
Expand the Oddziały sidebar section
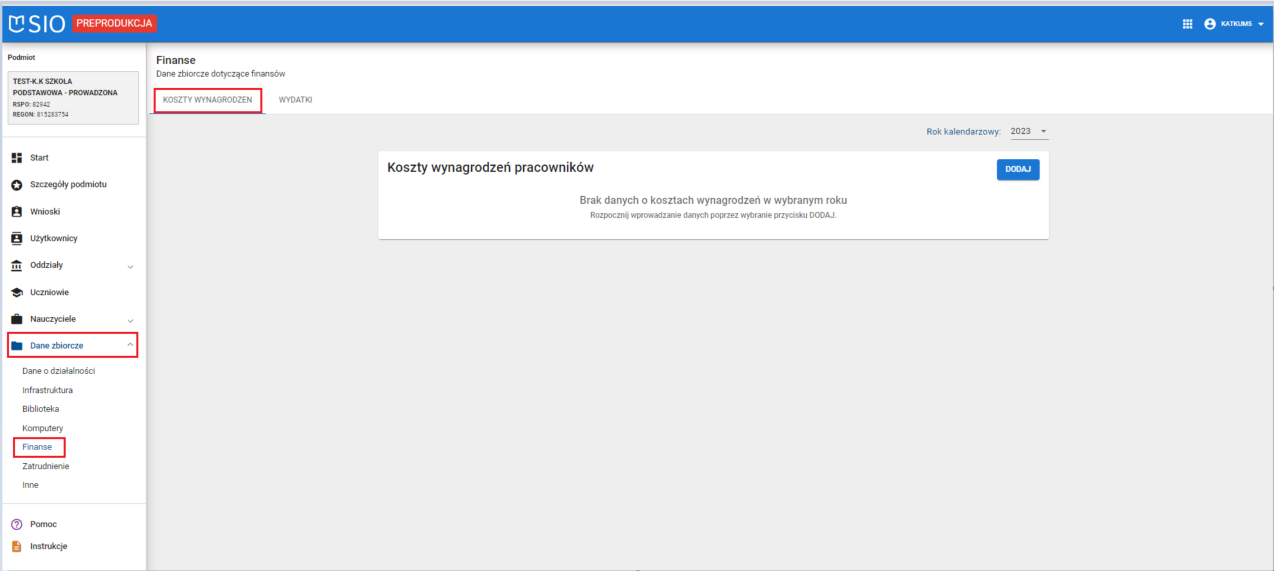point(130,266)
